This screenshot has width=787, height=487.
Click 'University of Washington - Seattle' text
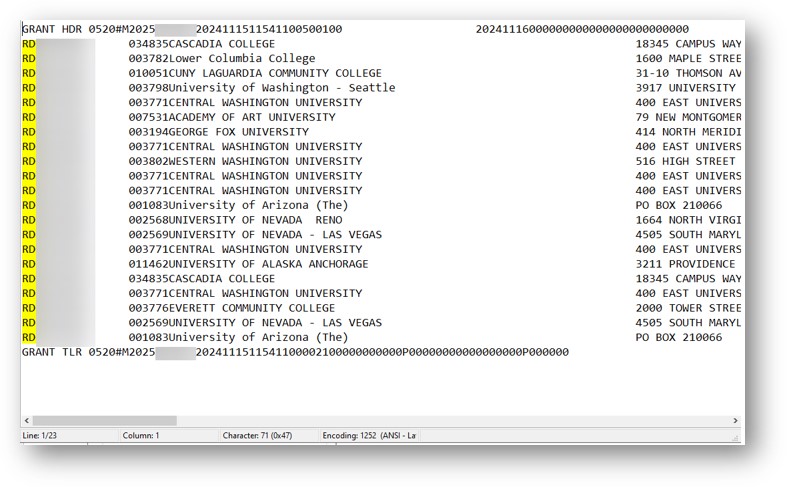(x=282, y=88)
